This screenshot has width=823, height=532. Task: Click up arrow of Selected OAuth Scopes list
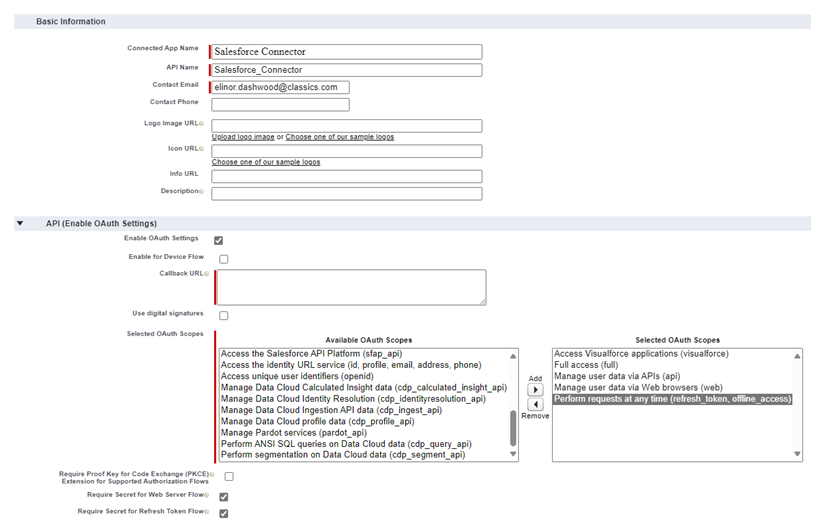click(x=797, y=356)
